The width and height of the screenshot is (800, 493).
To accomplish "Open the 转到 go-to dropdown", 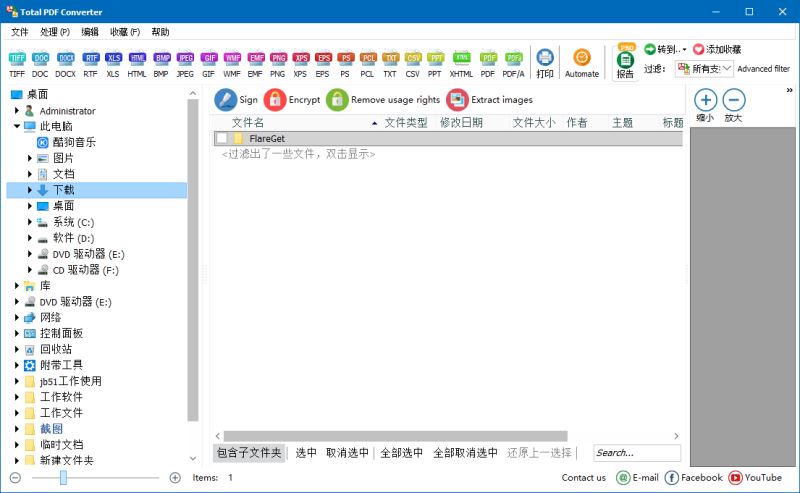I will [666, 50].
